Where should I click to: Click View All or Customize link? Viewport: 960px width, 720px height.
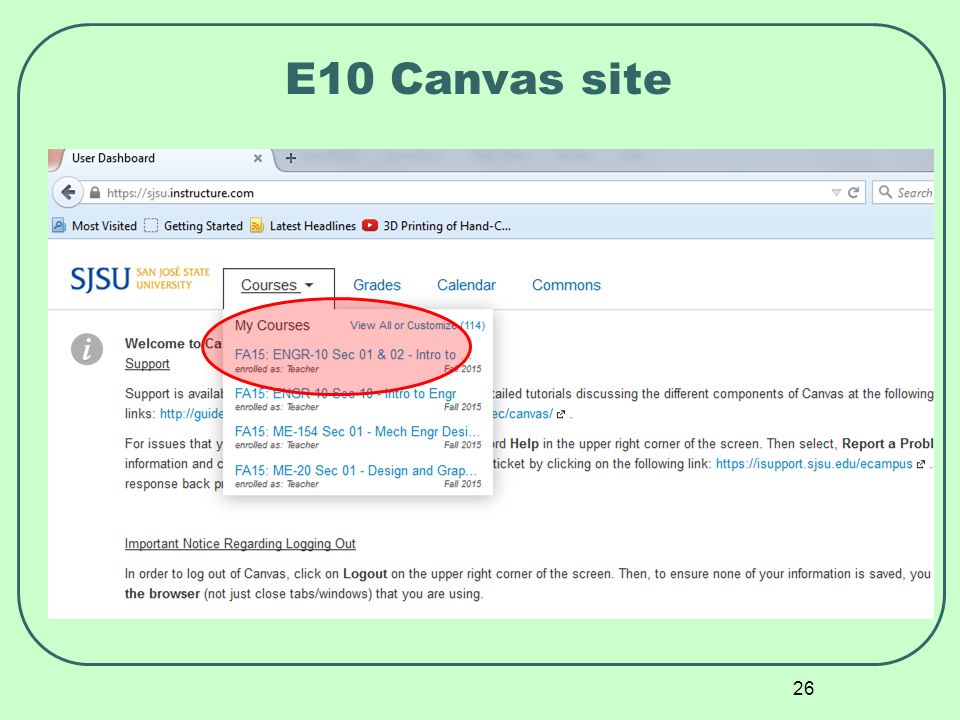418,326
